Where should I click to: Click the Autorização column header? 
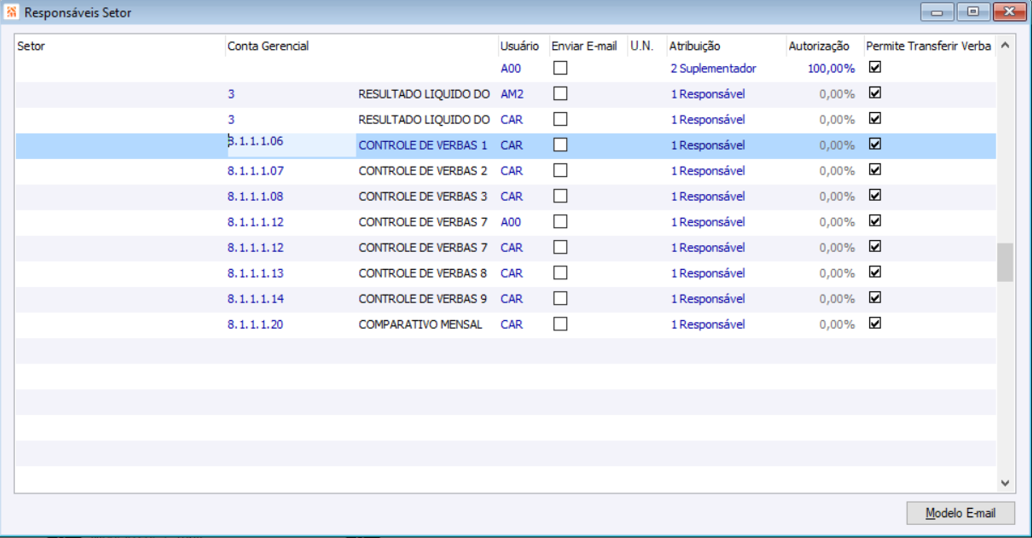pos(825,46)
